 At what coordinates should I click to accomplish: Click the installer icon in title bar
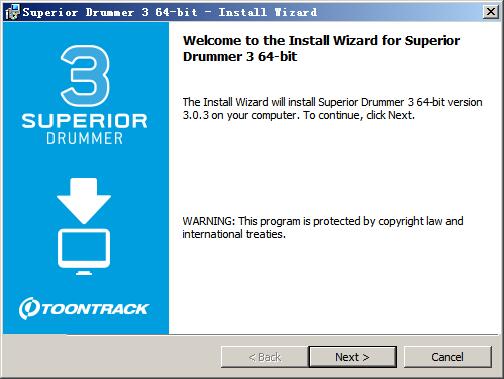coord(12,12)
